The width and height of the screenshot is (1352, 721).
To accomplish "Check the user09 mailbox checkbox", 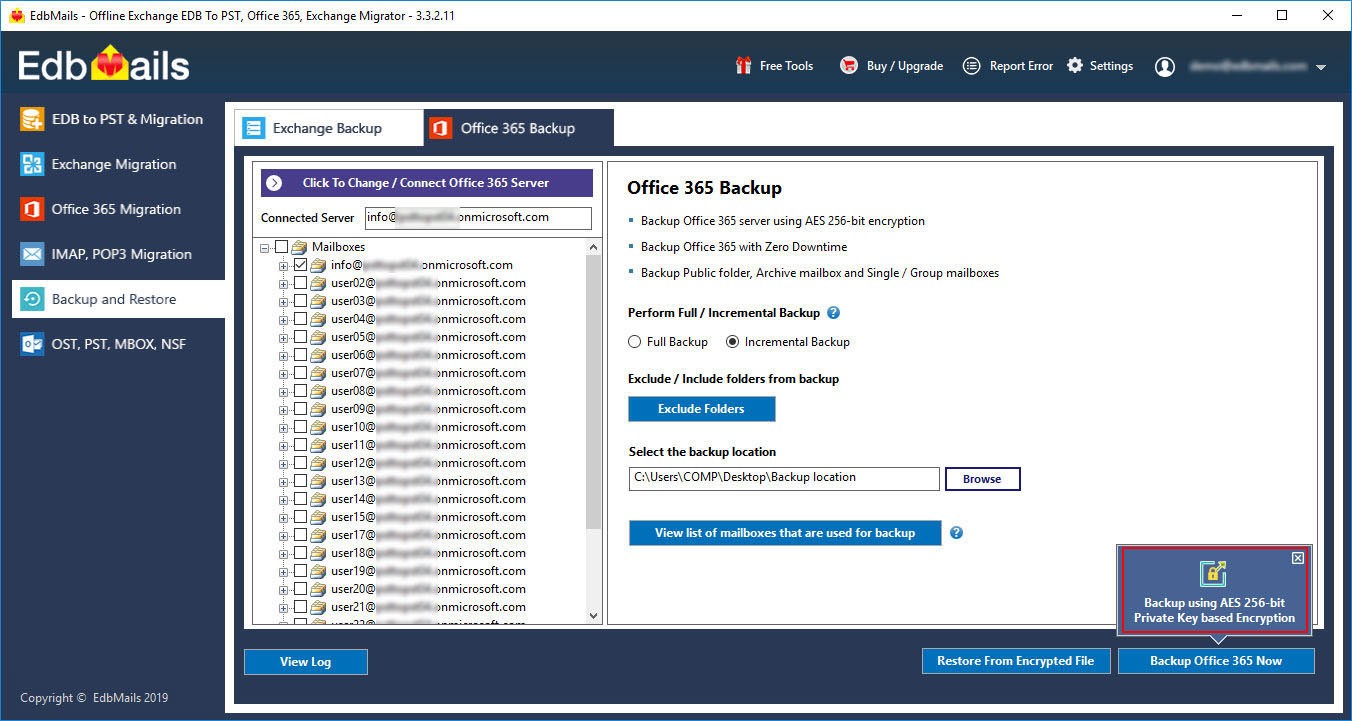I will [300, 409].
